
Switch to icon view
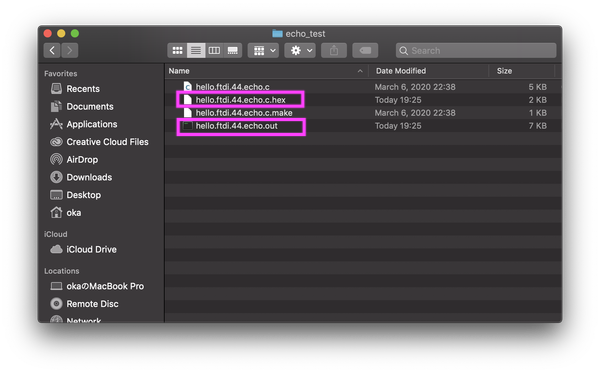[x=177, y=50]
